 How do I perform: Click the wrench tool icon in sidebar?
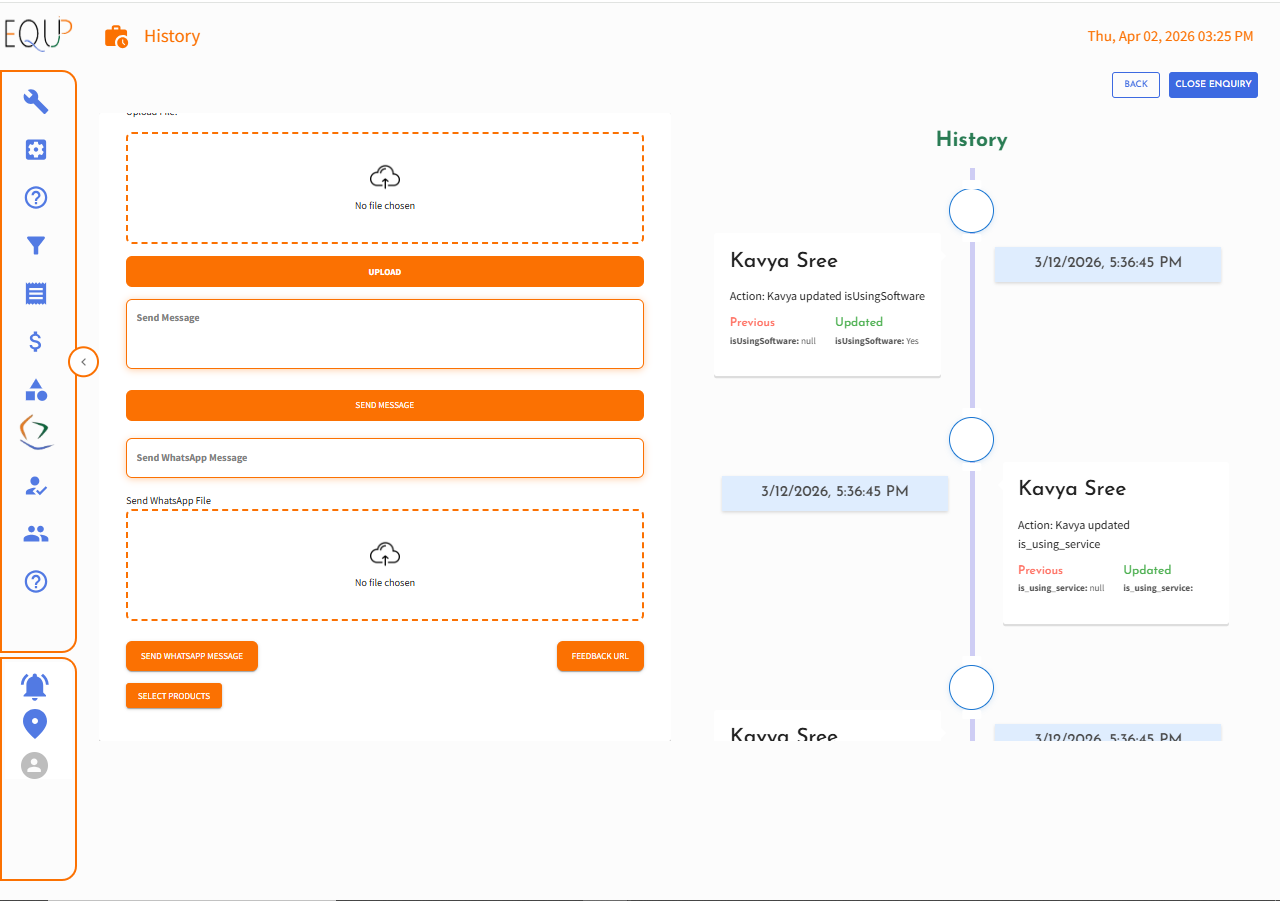[x=36, y=101]
